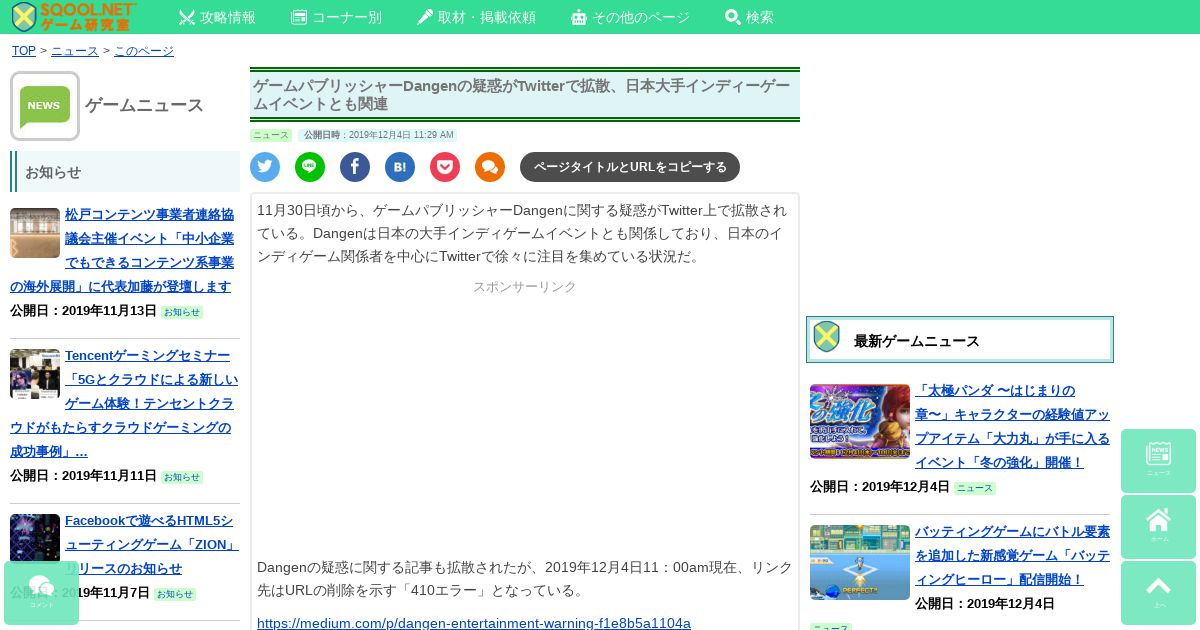The height and width of the screenshot is (630, 1200).
Task: Click ニュース tag beside 2019年12月4日 of 太極パンダ
Action: point(975,488)
